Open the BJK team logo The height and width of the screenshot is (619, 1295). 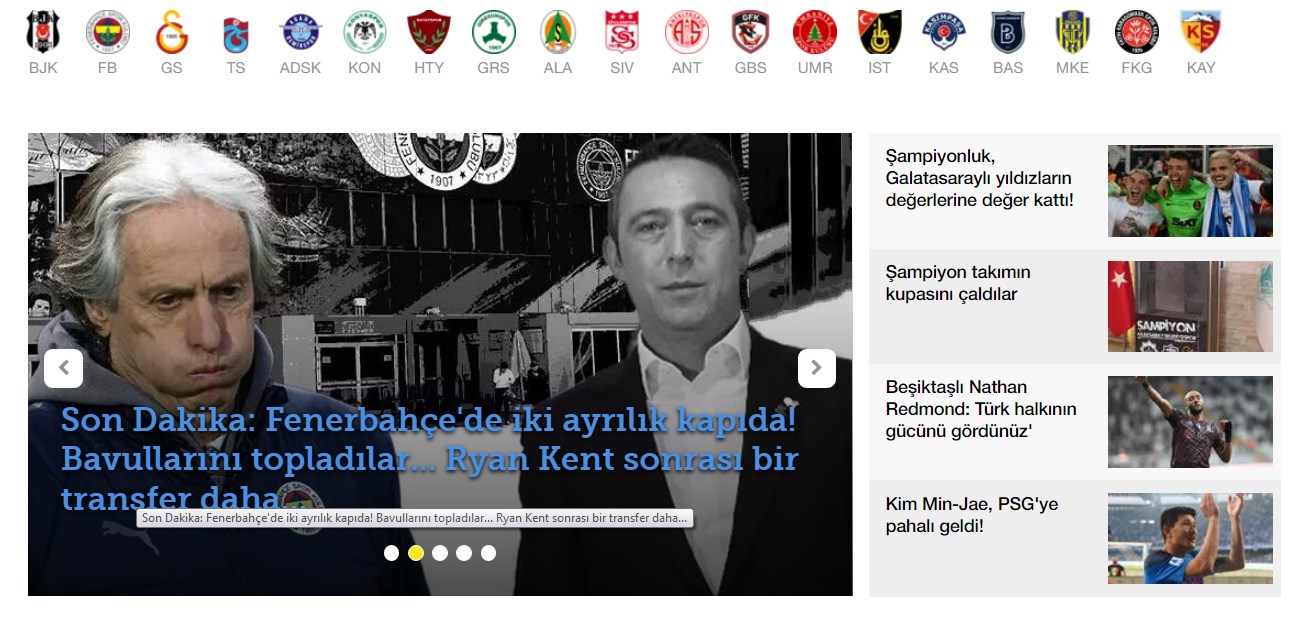tap(43, 32)
